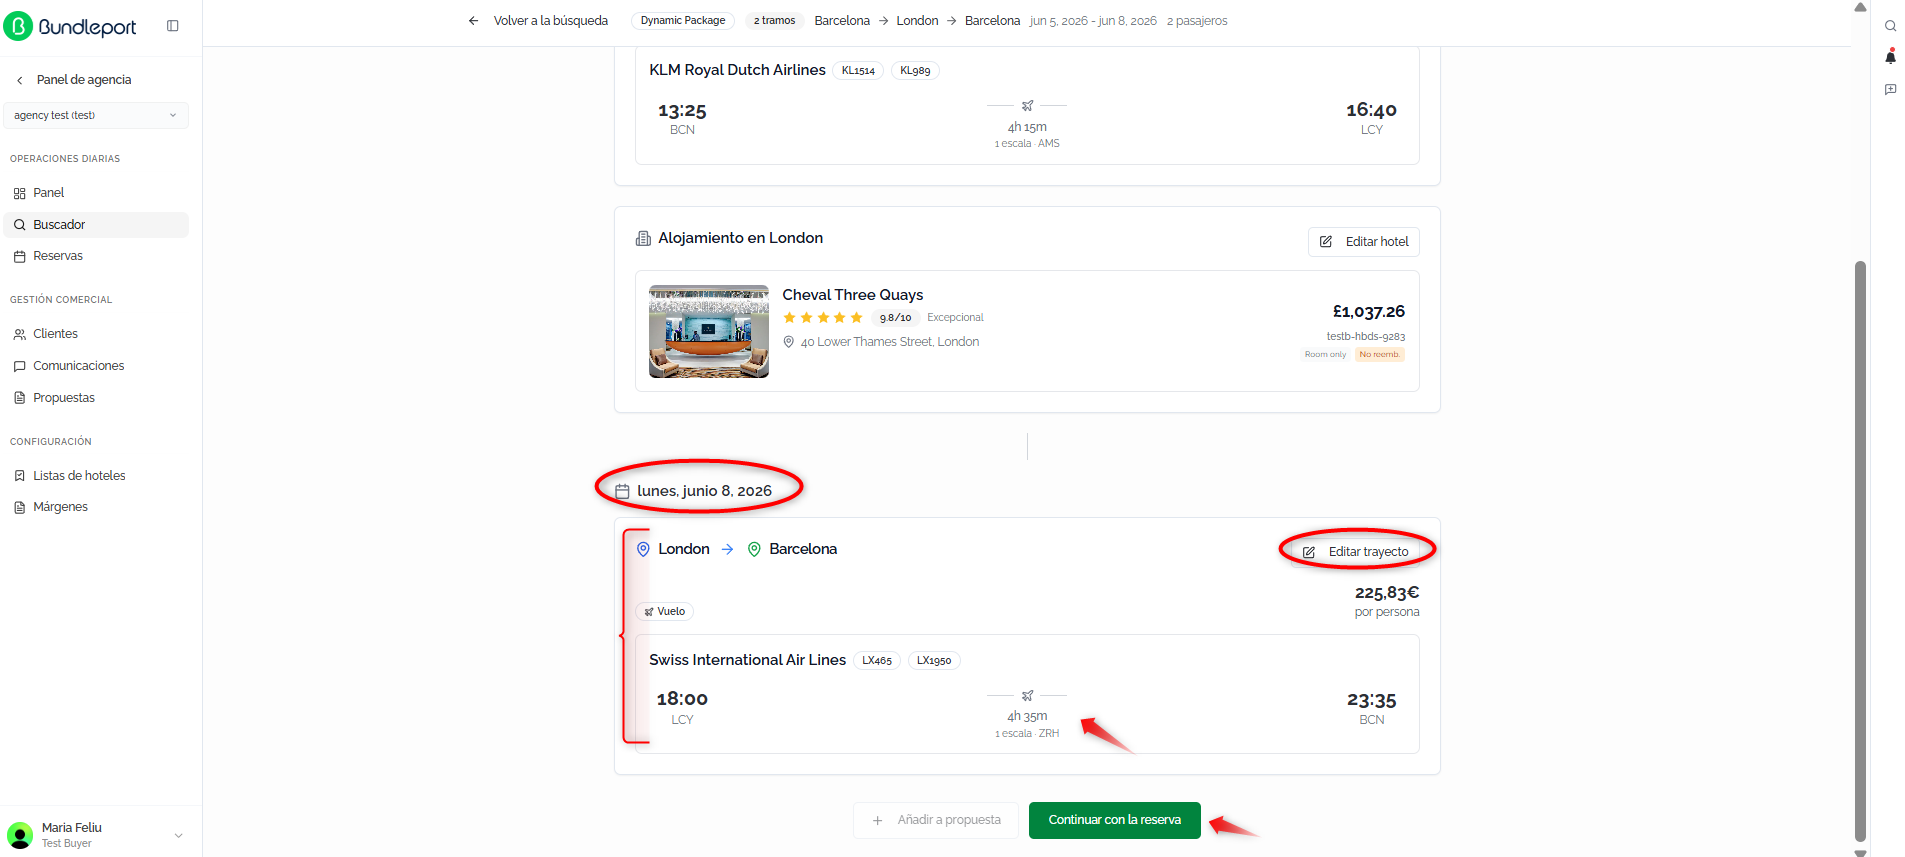Open the feedback message icon

point(1890,89)
